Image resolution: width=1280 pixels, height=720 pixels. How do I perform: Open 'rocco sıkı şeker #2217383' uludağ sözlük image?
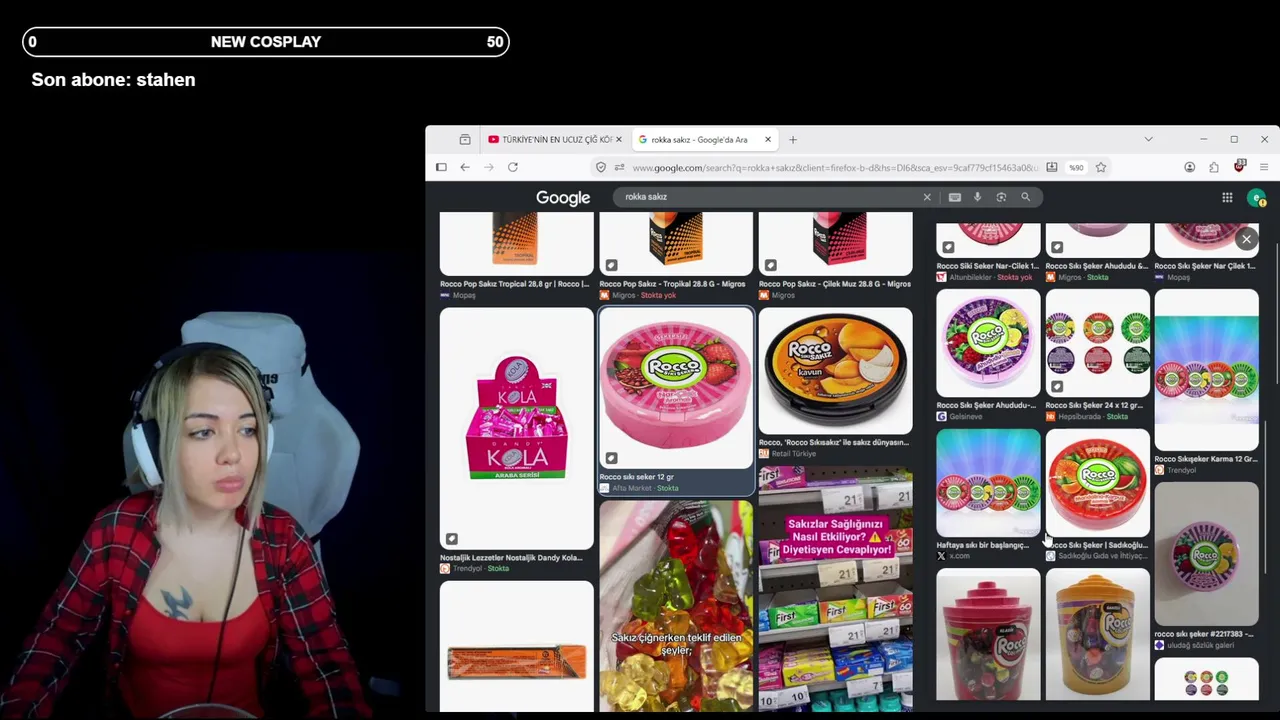1206,554
